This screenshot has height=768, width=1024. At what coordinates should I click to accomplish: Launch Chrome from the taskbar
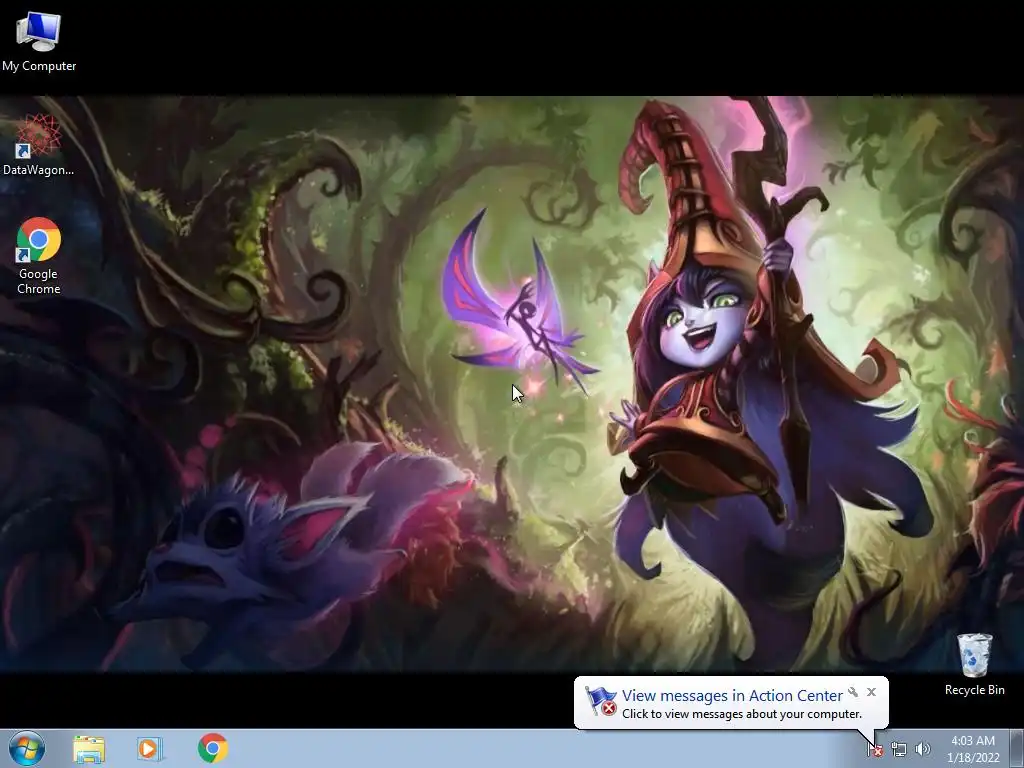click(x=213, y=748)
